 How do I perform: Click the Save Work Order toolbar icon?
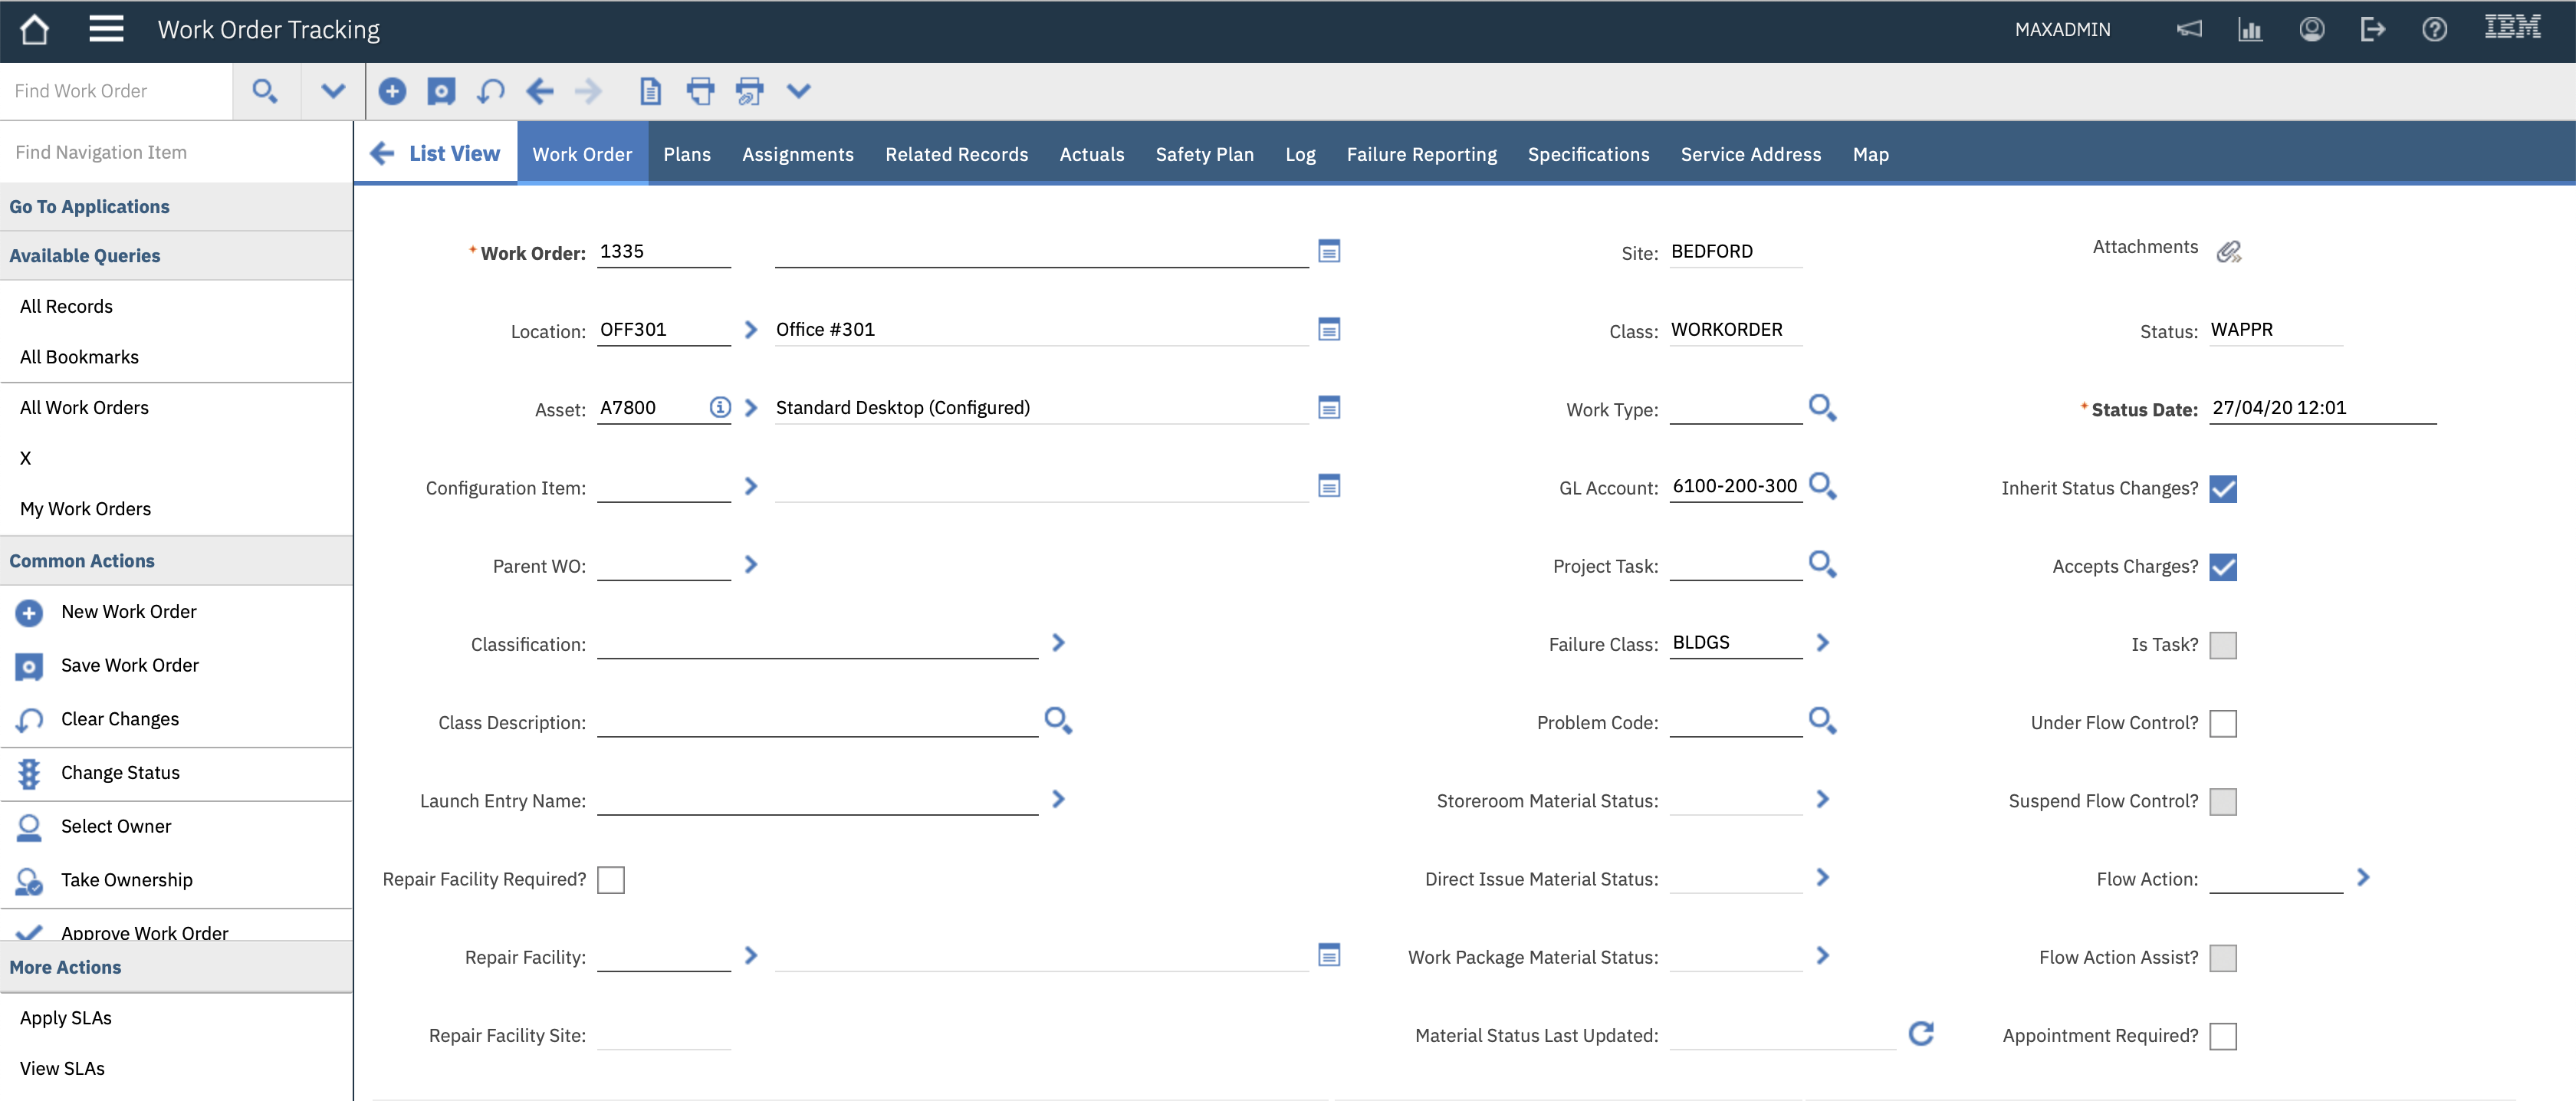click(441, 91)
